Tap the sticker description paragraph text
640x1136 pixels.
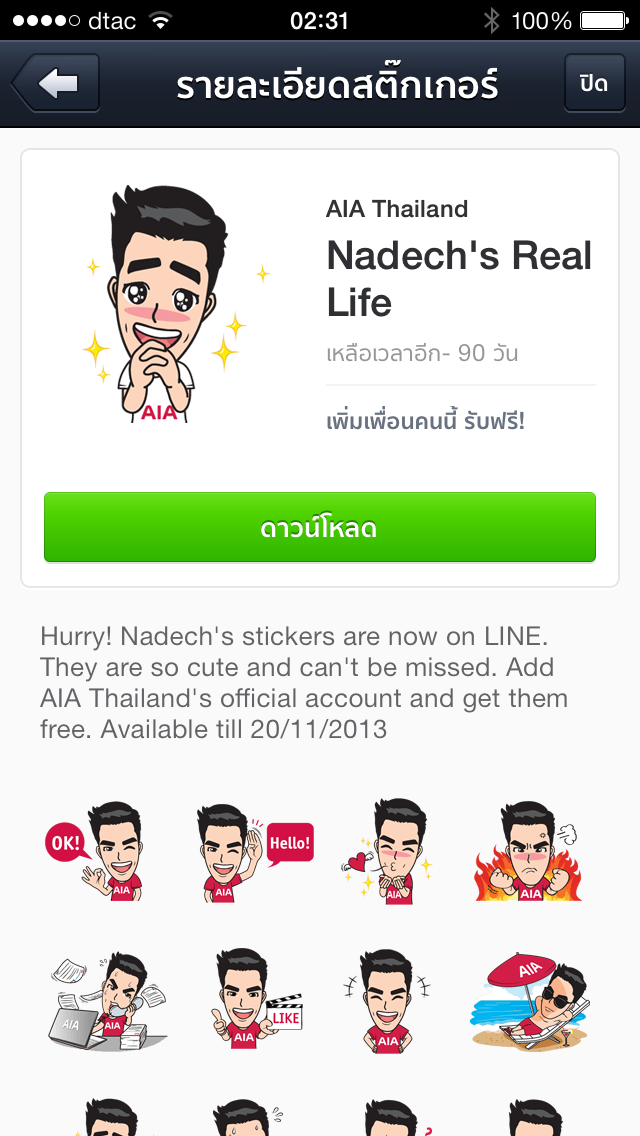[304, 682]
